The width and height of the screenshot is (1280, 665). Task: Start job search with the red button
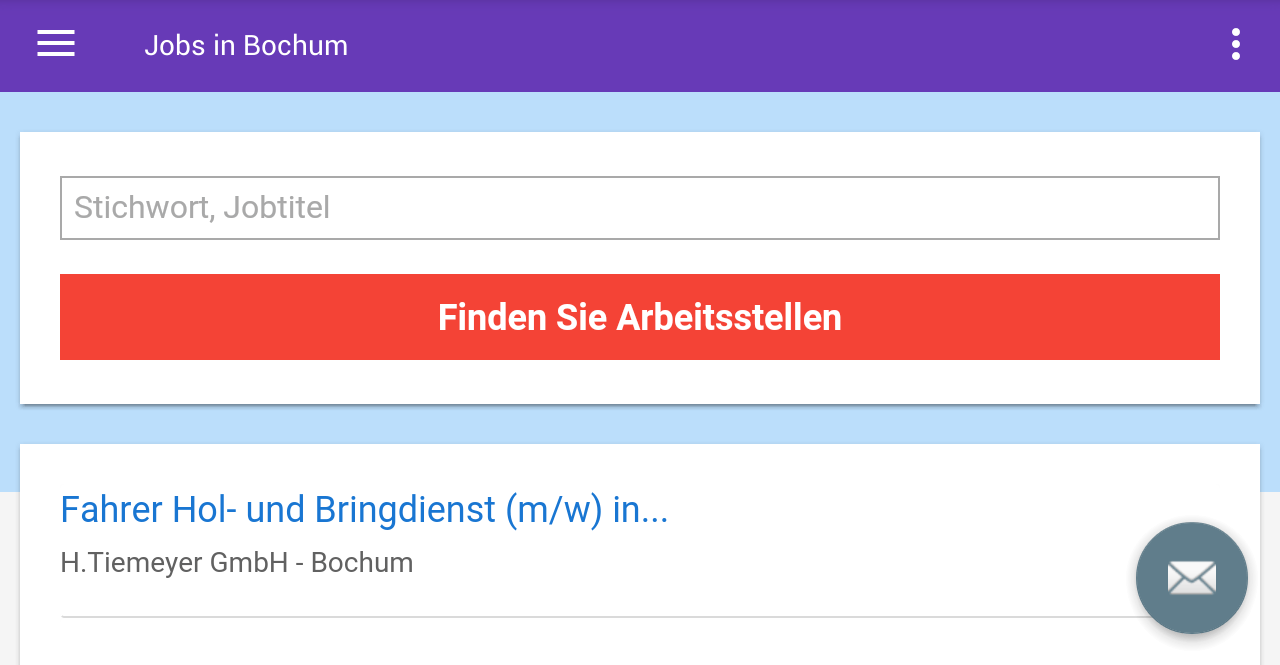(640, 317)
